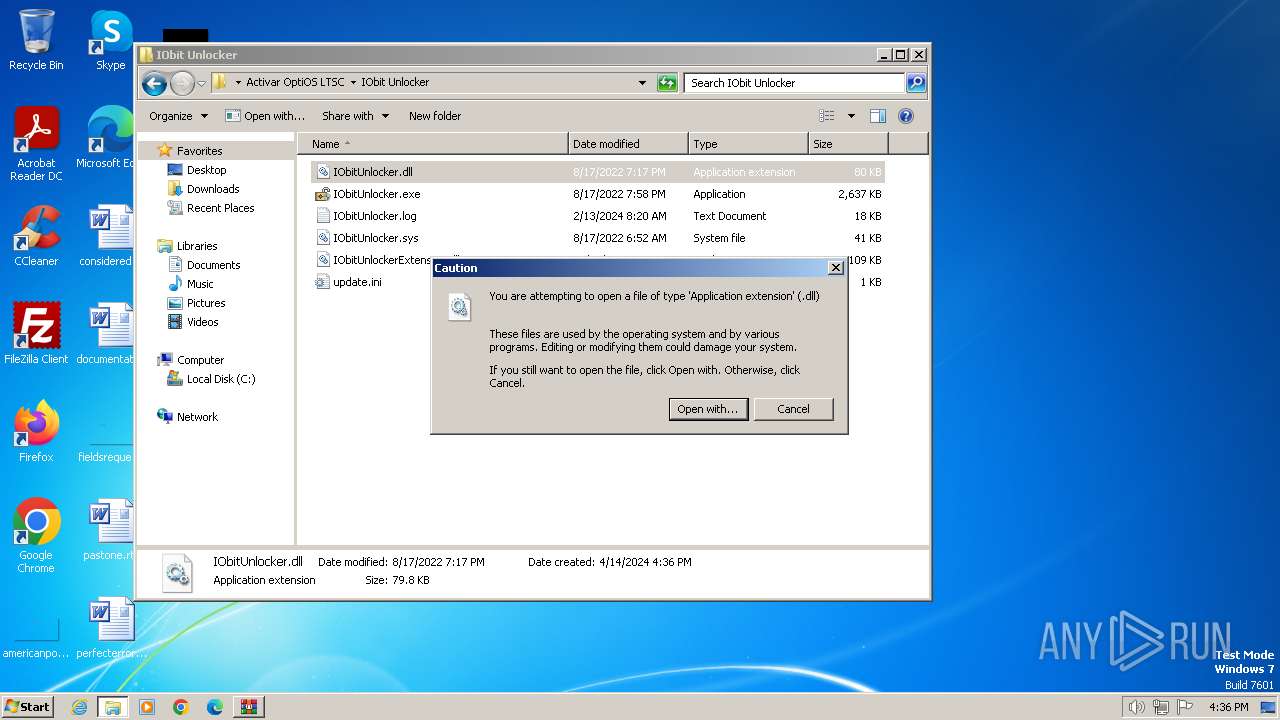The width and height of the screenshot is (1280, 720).
Task: Select Network in the navigation pane
Action: (x=197, y=417)
